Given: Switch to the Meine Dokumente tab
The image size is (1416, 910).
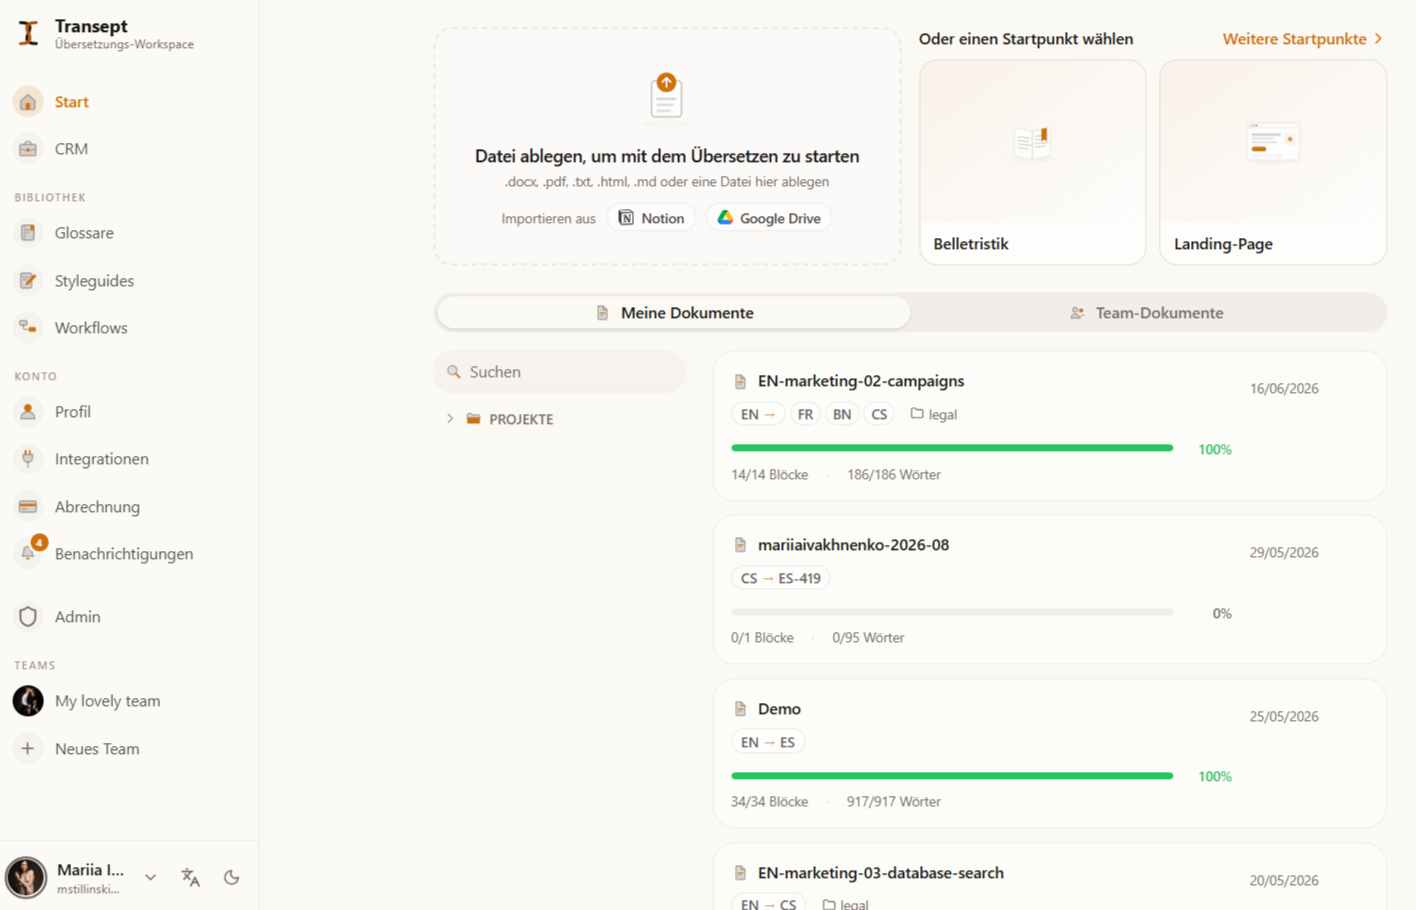Looking at the screenshot, I should 673,313.
